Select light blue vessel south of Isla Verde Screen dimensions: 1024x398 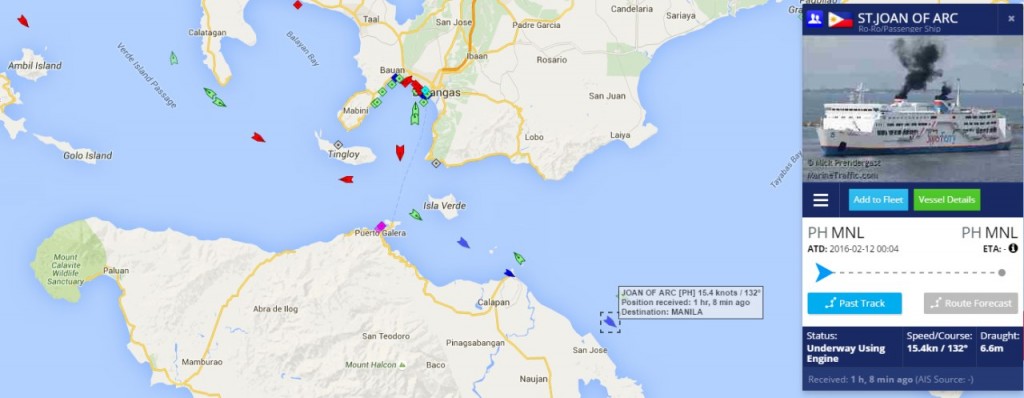(x=463, y=242)
